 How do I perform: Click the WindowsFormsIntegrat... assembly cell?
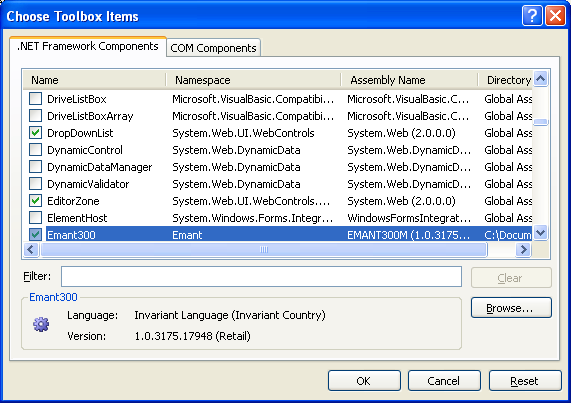pos(409,218)
